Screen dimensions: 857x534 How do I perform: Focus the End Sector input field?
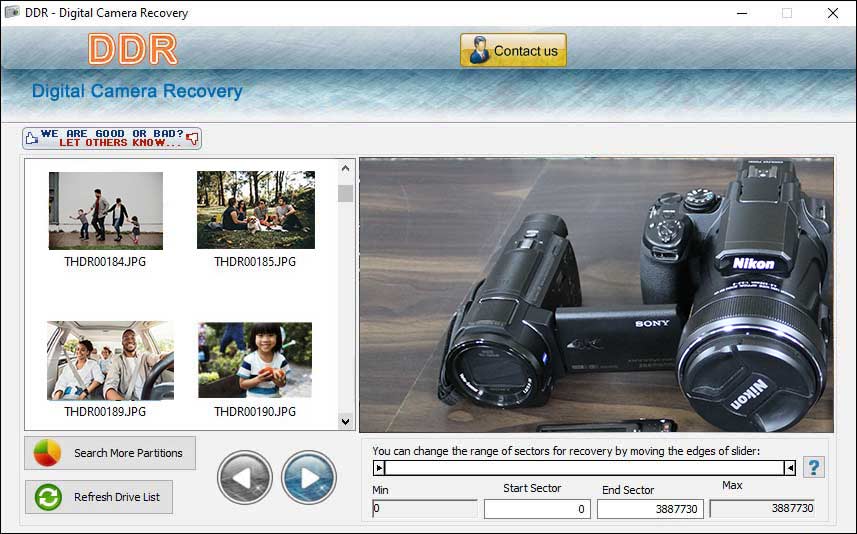[650, 509]
